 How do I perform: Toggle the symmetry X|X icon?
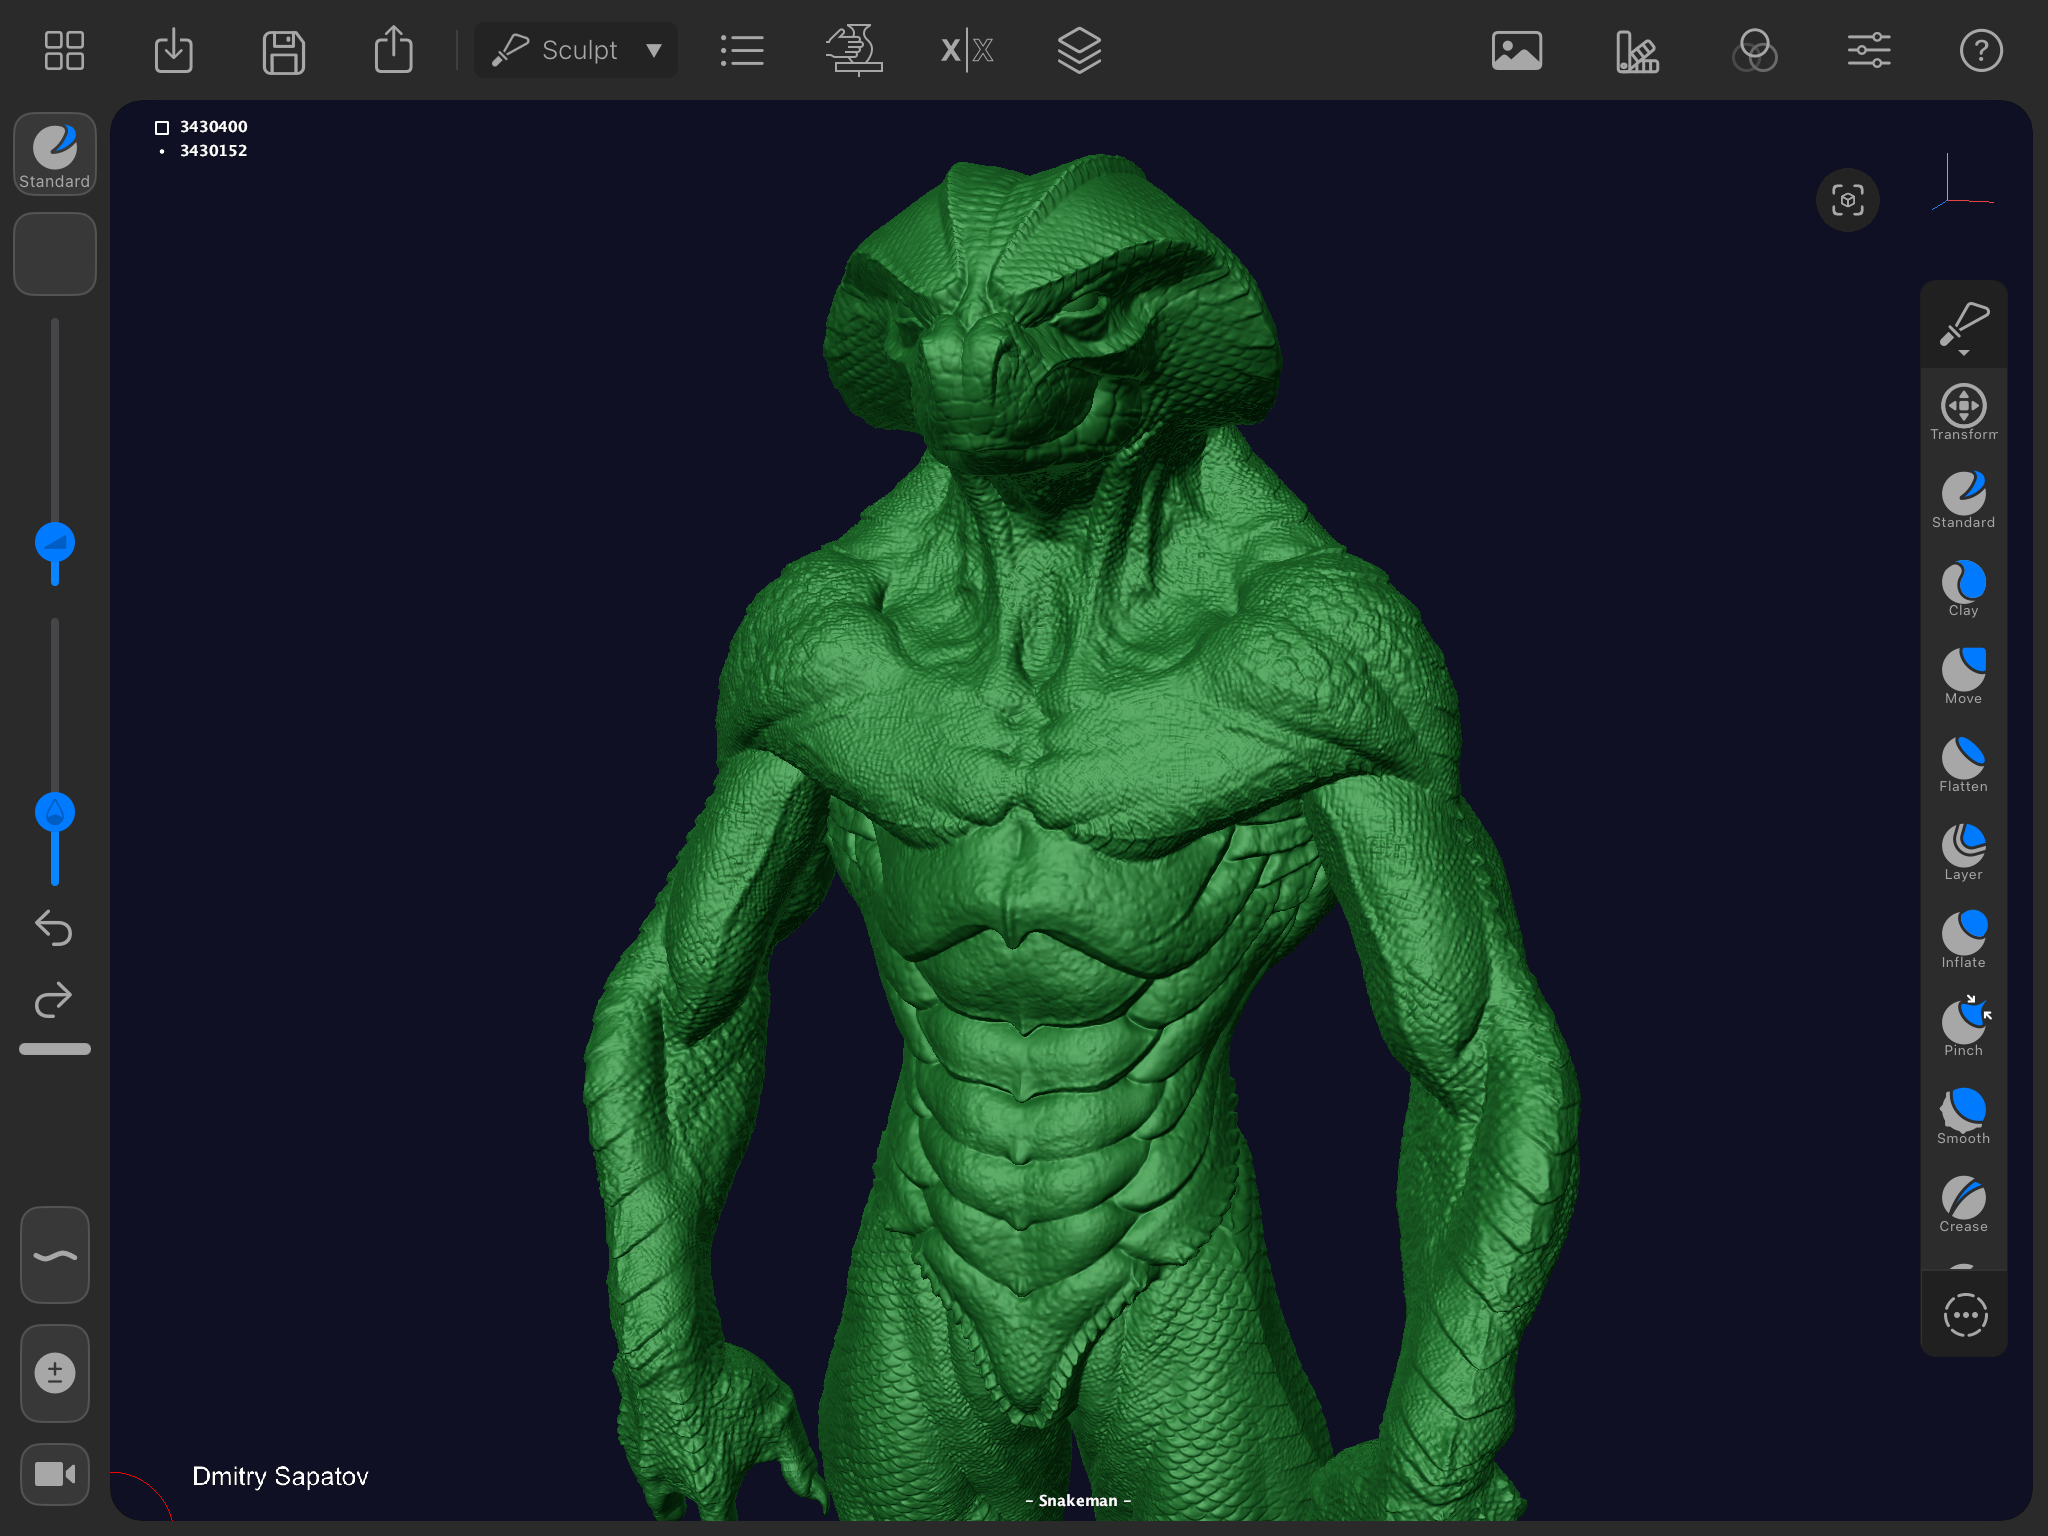click(967, 50)
